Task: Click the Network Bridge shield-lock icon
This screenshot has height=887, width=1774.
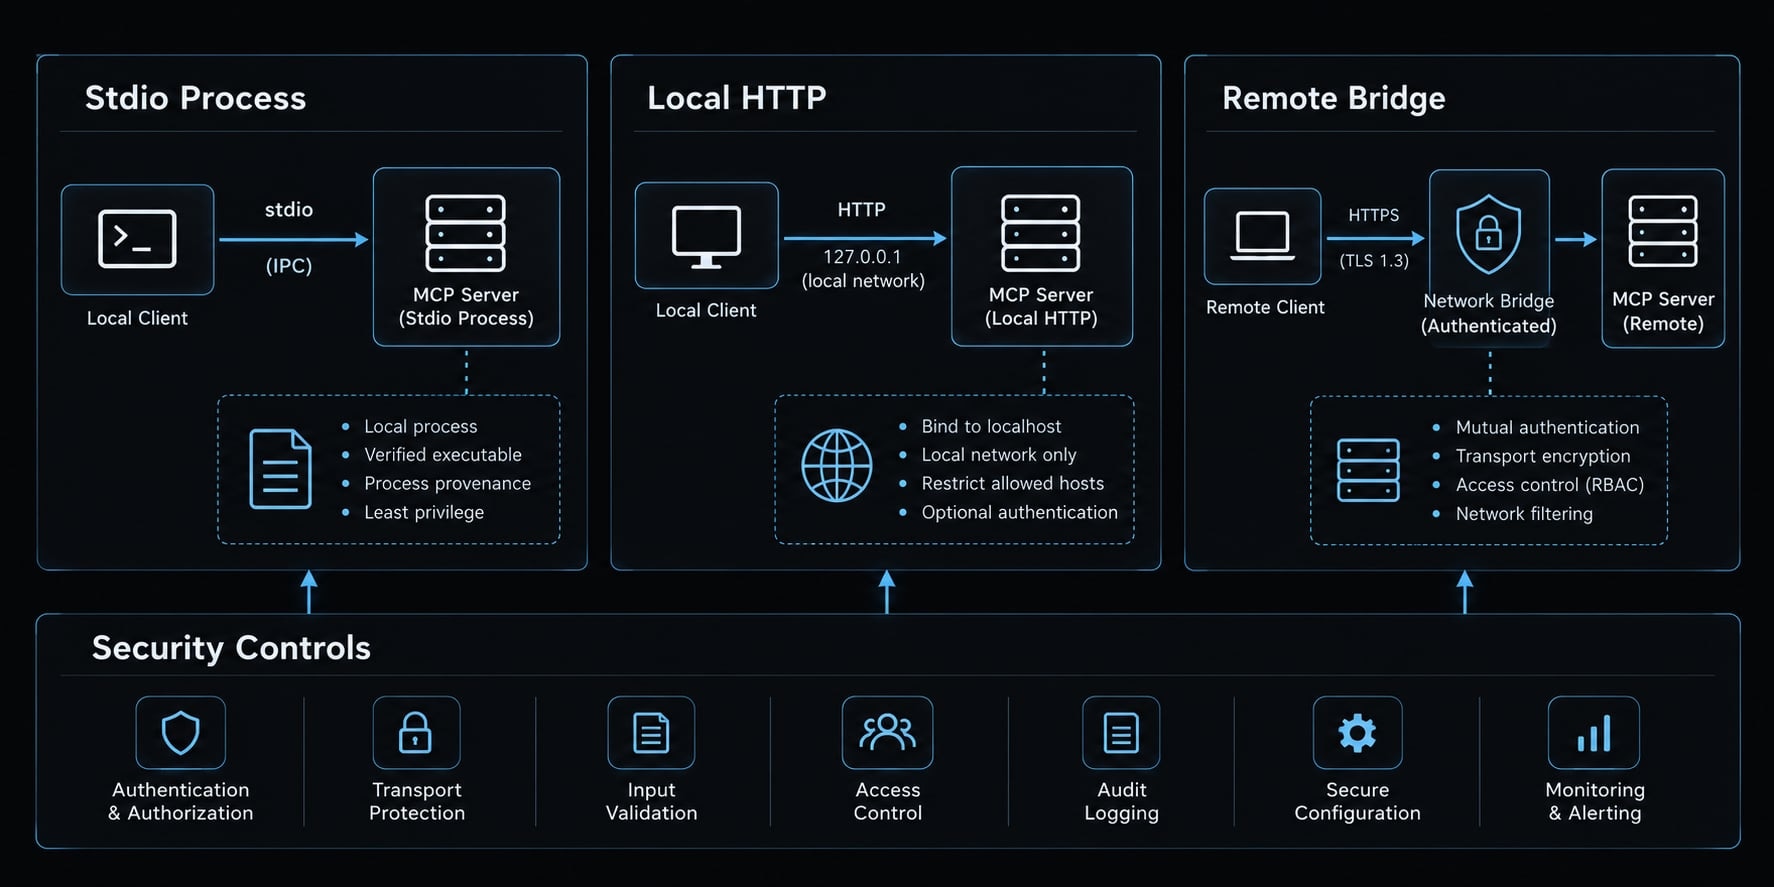Action: [x=1489, y=234]
